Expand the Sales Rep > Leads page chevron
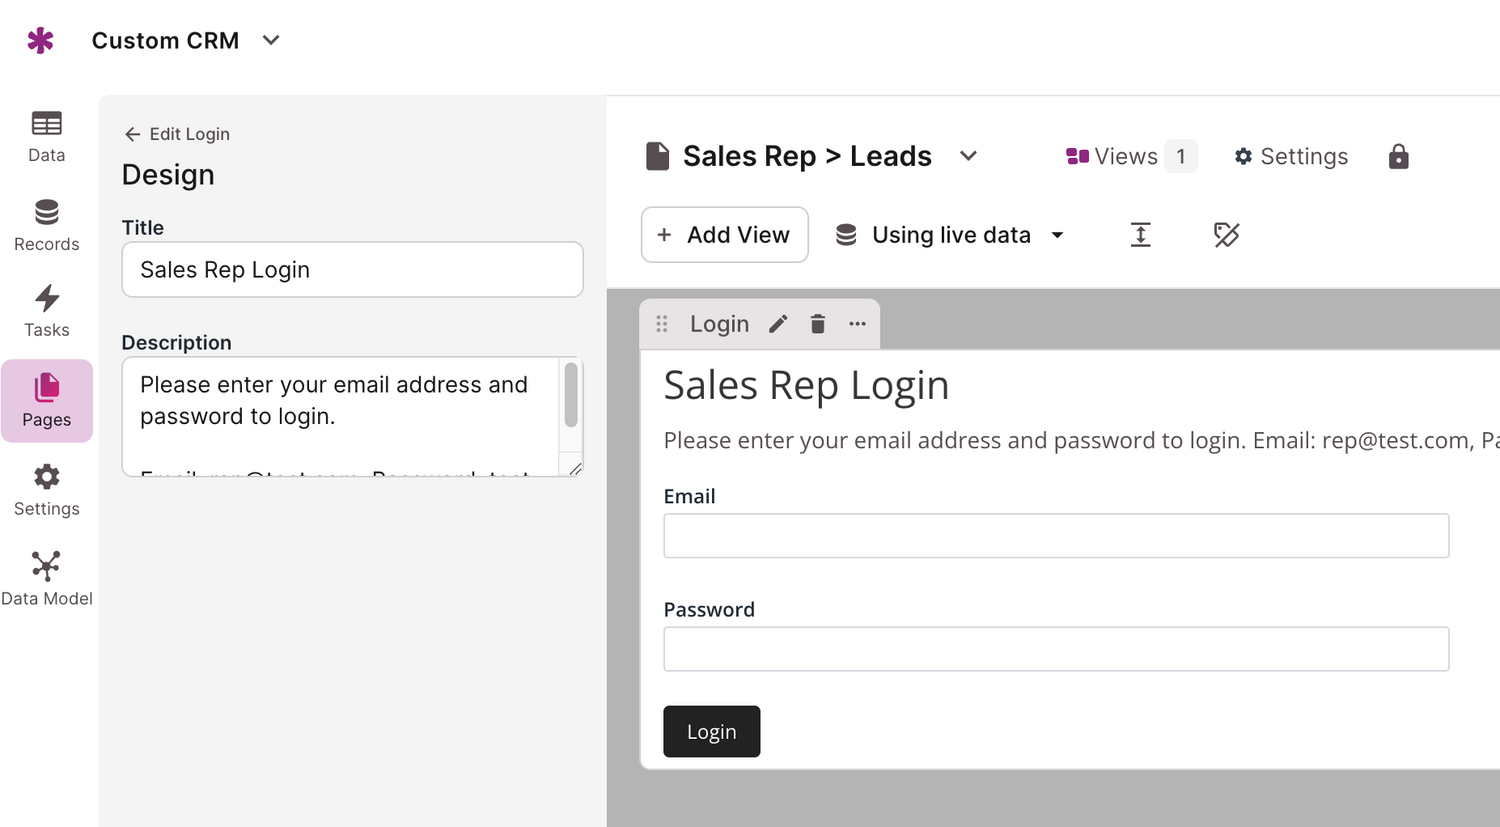 [968, 156]
